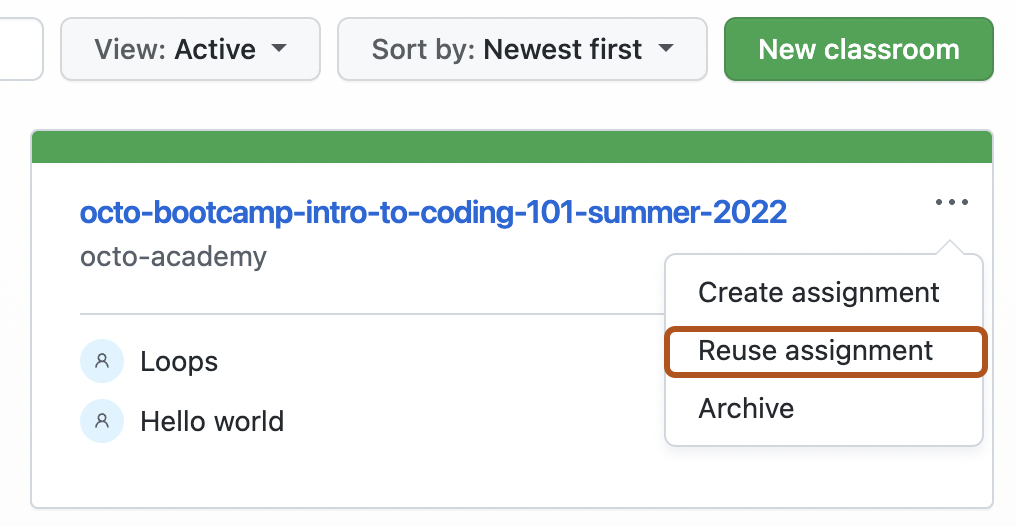Open the Sort by: Newest first dropdown
Image resolution: width=1016 pixels, height=526 pixels.
(x=522, y=49)
